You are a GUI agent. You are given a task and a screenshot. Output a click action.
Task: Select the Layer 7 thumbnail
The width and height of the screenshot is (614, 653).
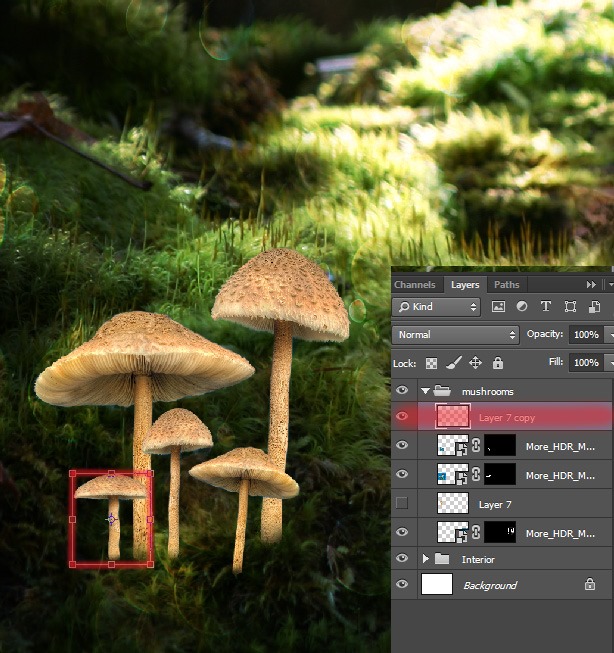click(453, 503)
